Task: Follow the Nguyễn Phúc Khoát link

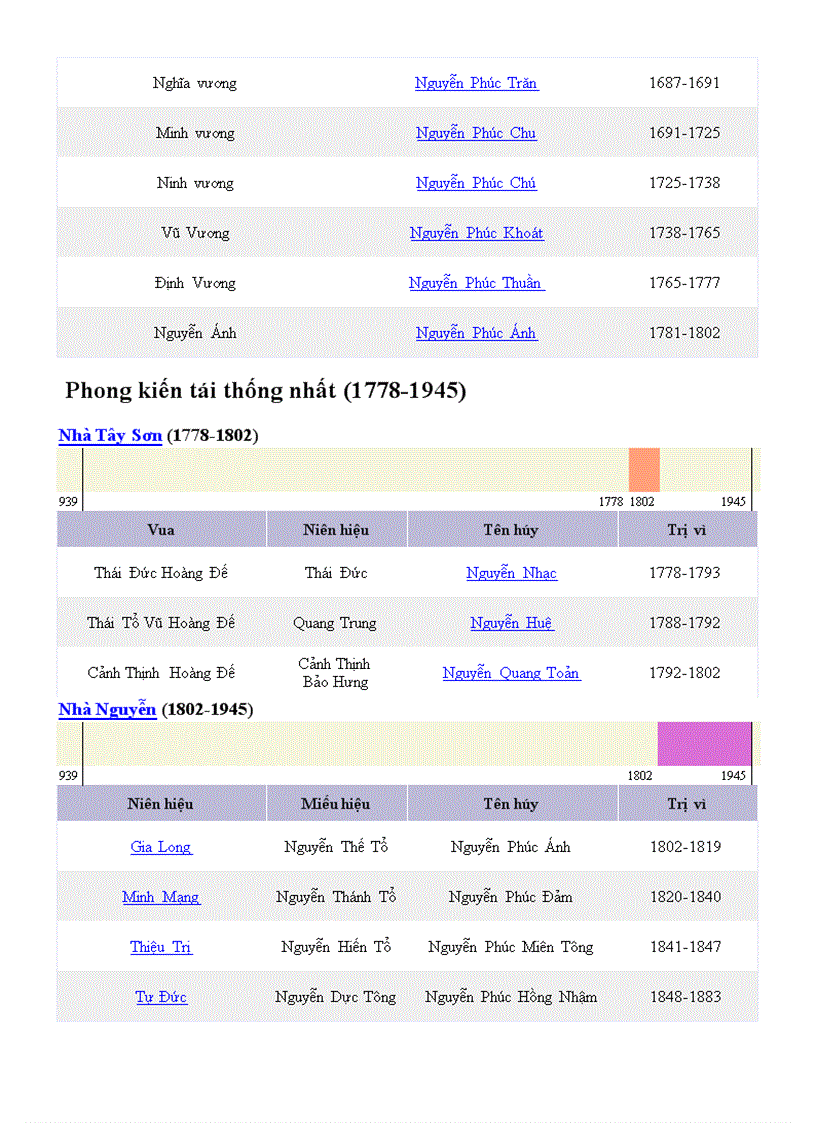Action: click(x=476, y=233)
